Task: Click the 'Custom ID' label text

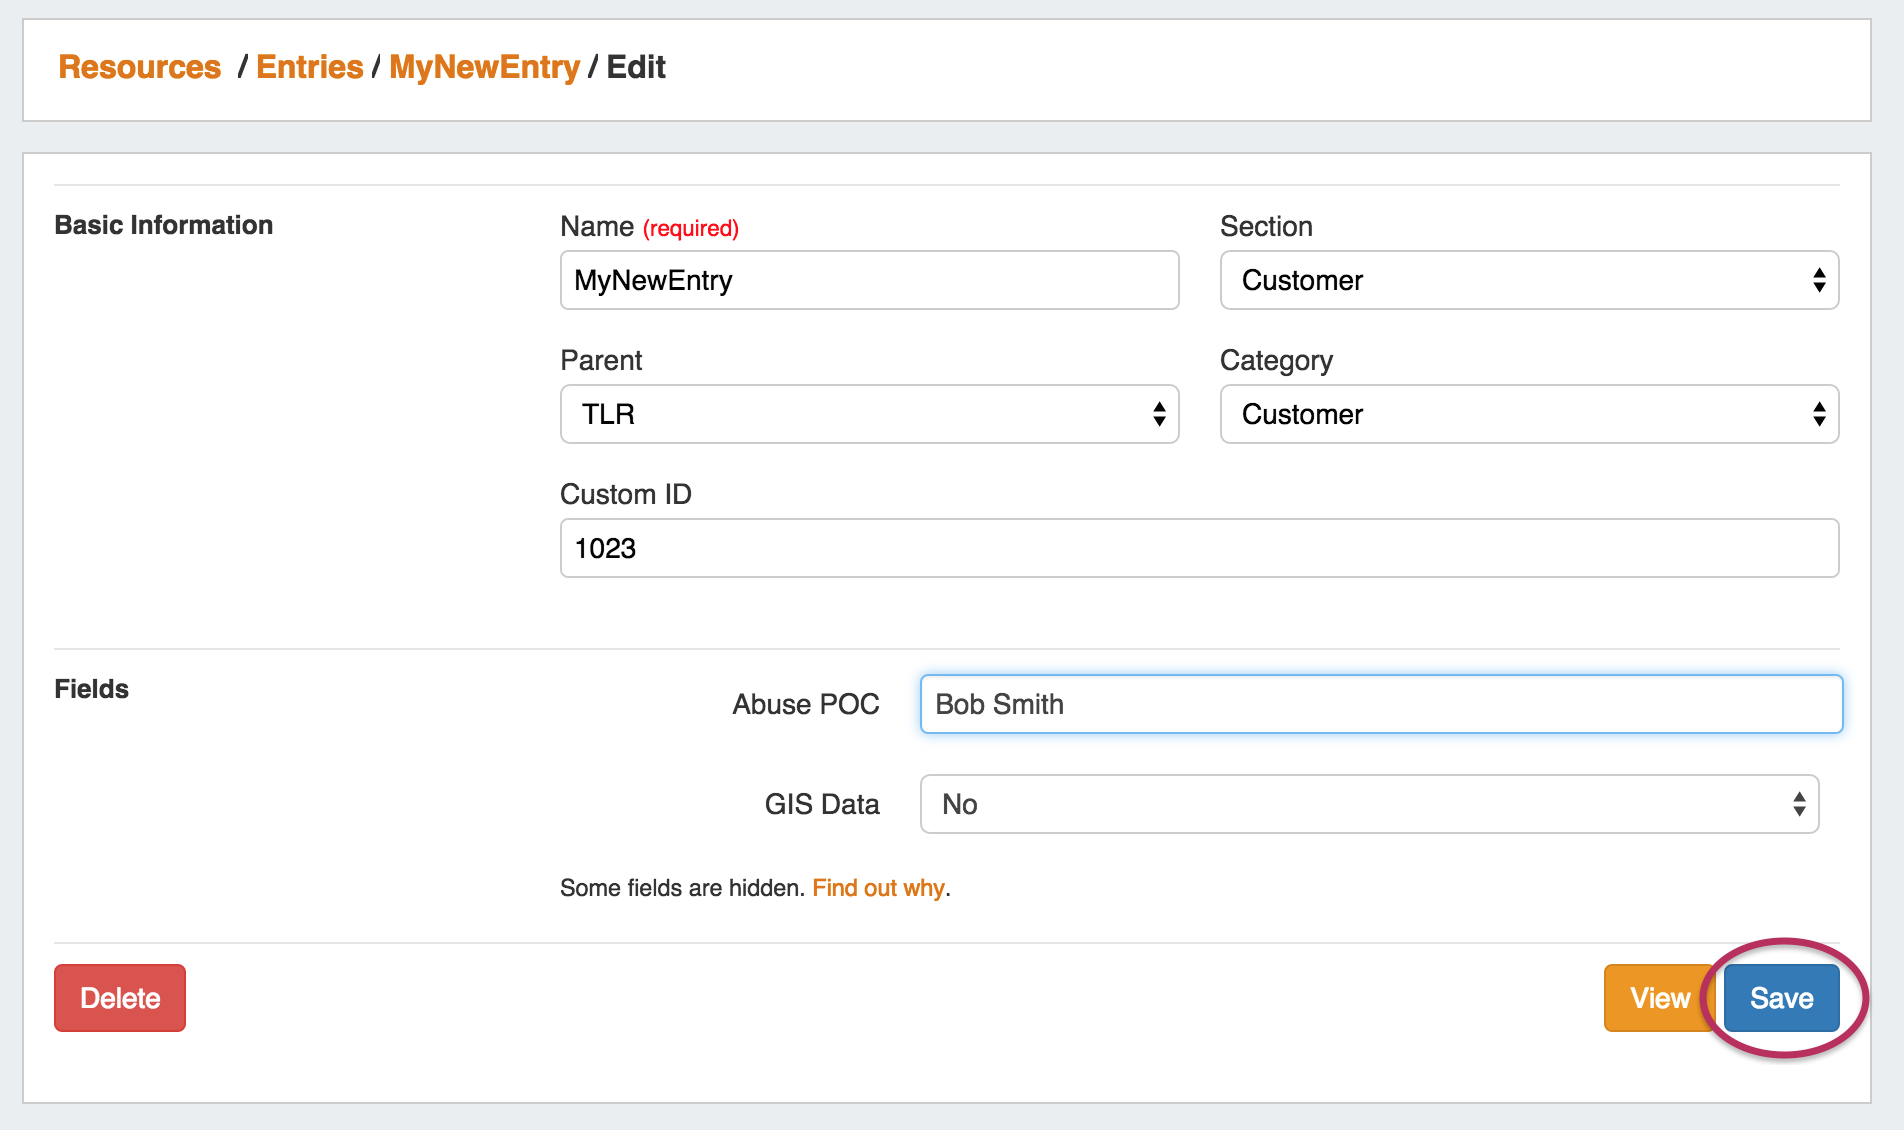Action: [x=625, y=494]
